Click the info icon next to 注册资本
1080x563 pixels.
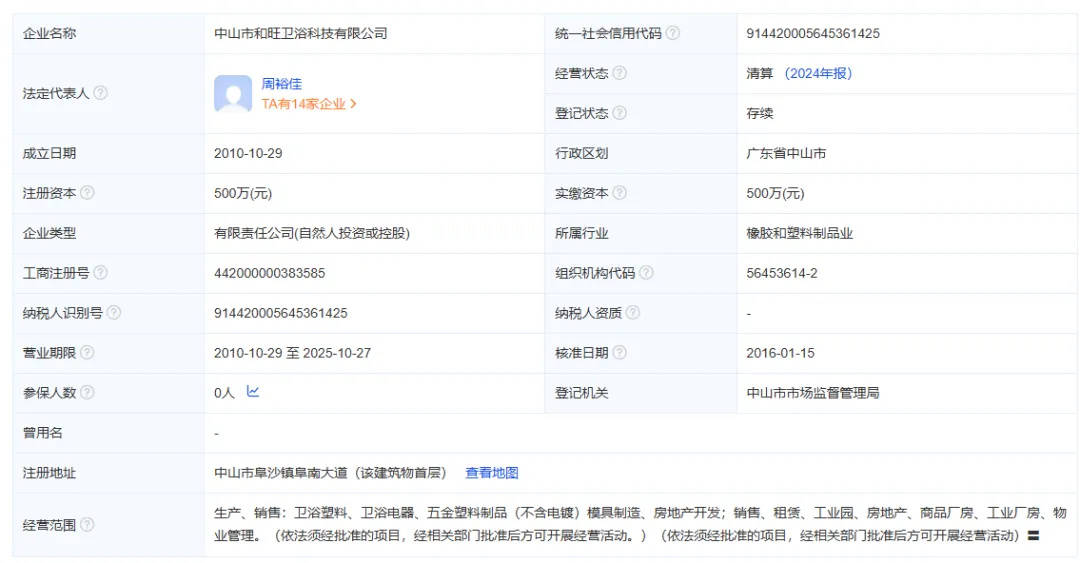coord(87,193)
